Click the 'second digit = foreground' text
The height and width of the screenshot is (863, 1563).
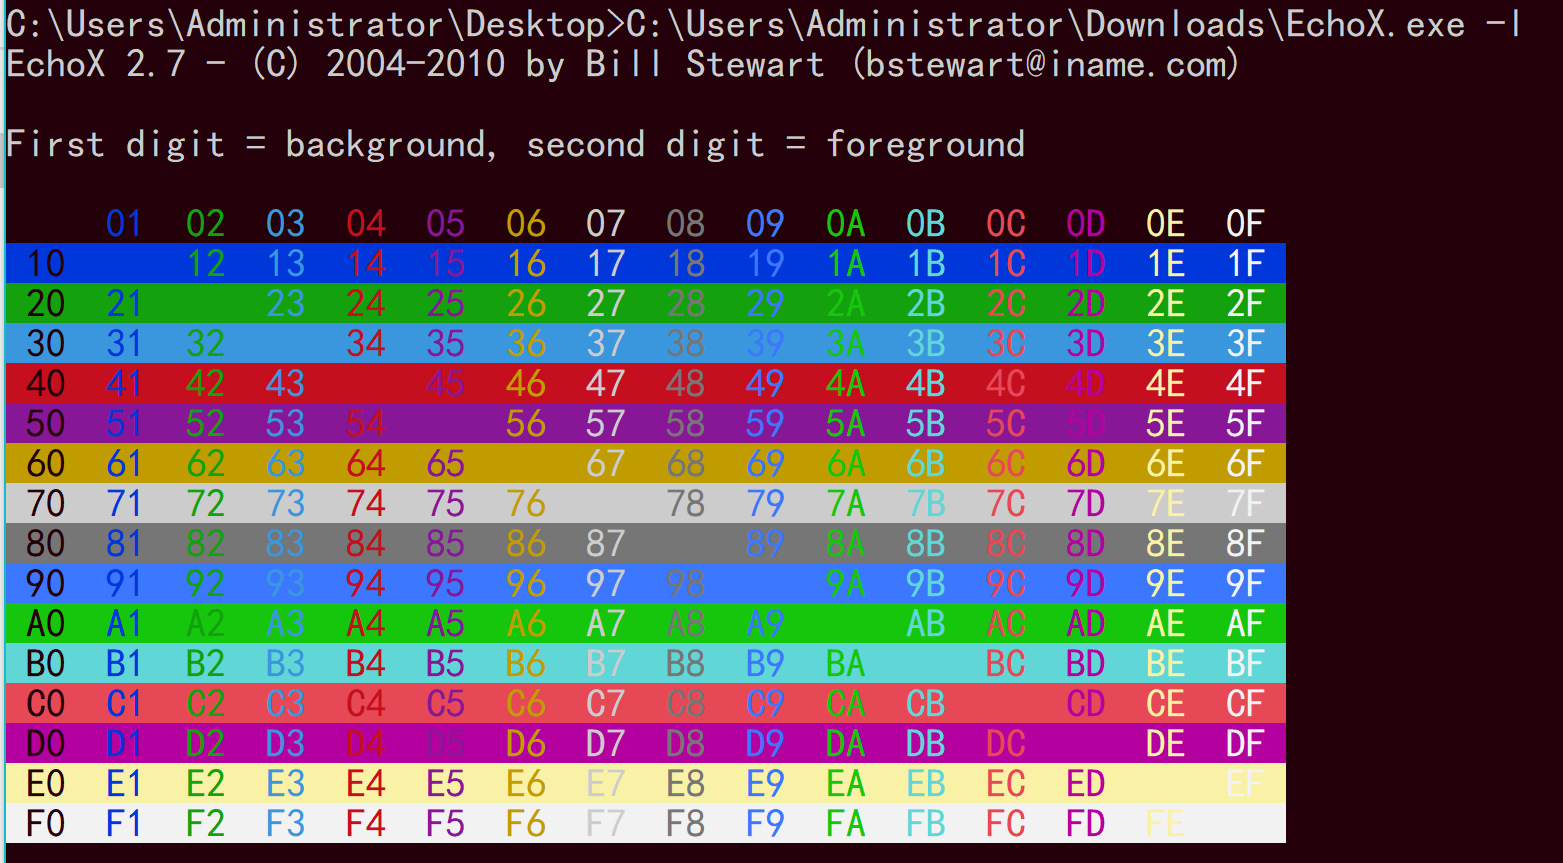tap(775, 145)
